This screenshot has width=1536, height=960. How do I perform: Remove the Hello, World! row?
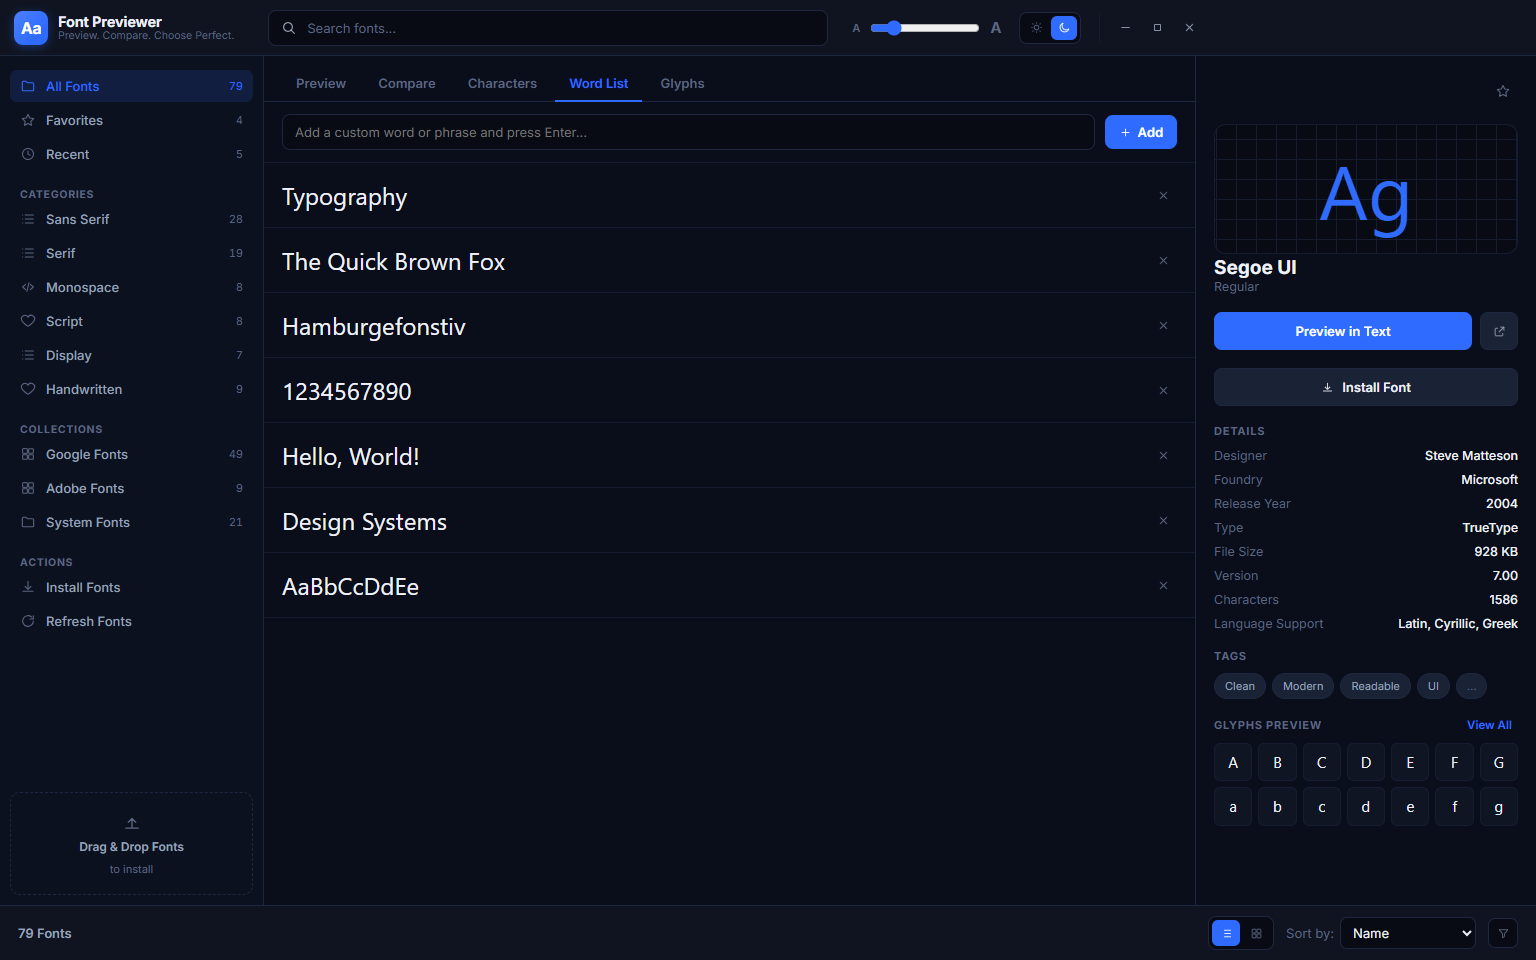[x=1163, y=456]
